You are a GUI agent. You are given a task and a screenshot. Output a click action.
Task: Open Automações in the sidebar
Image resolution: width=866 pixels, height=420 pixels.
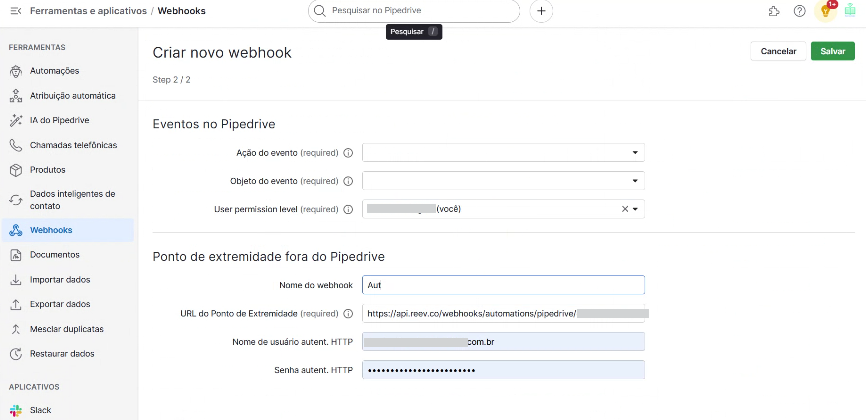(54, 71)
